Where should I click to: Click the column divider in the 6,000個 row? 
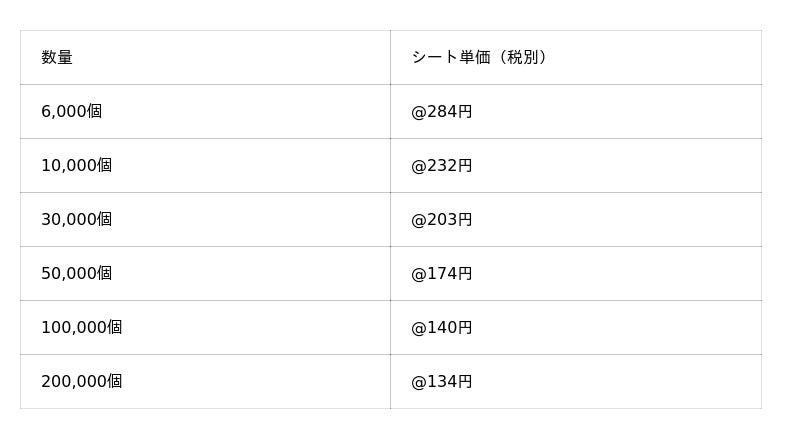390,112
